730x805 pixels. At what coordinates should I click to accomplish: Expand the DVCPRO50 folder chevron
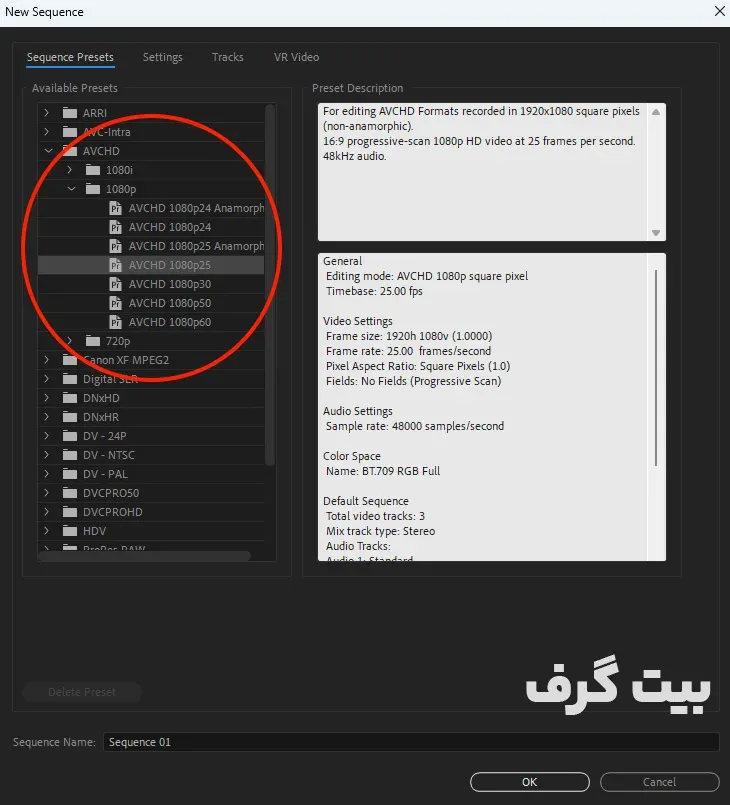(x=47, y=493)
